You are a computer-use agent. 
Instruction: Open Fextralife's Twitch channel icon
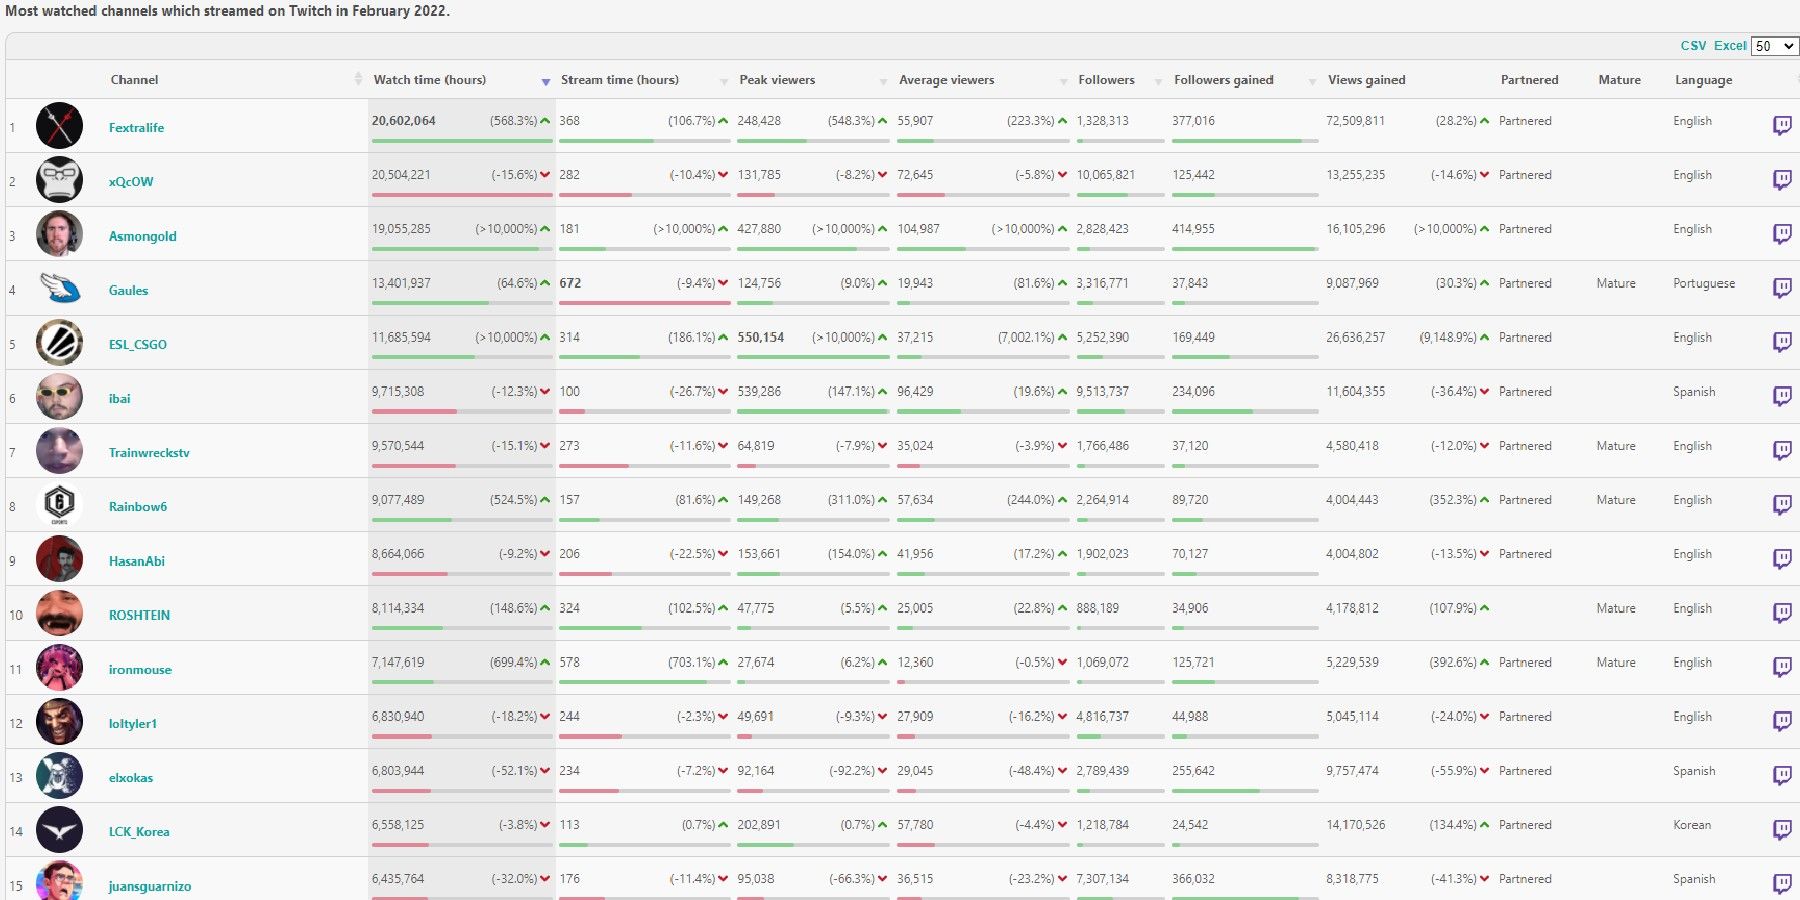(1782, 125)
